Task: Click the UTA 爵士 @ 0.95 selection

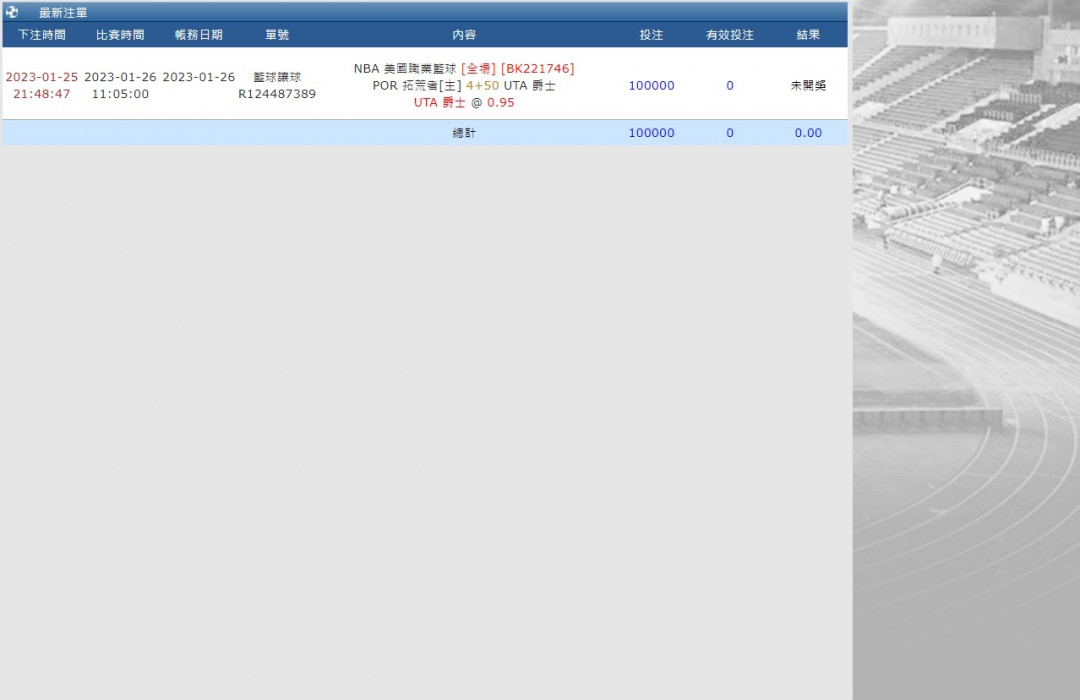Action: coord(464,102)
